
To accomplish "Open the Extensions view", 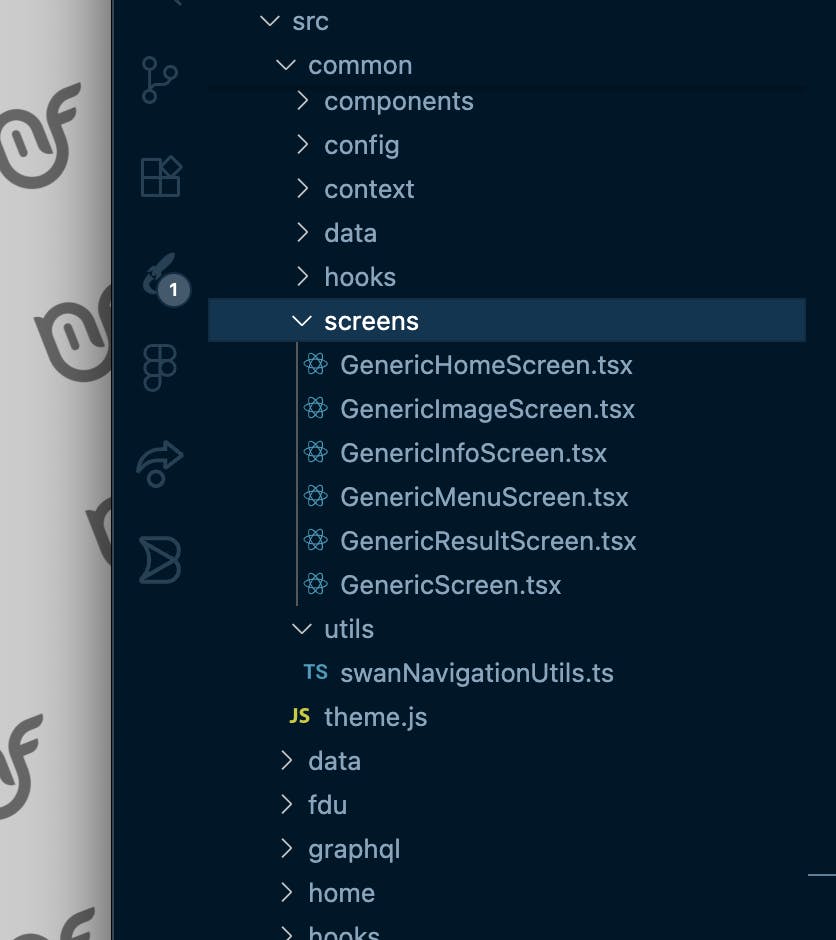I will [160, 177].
